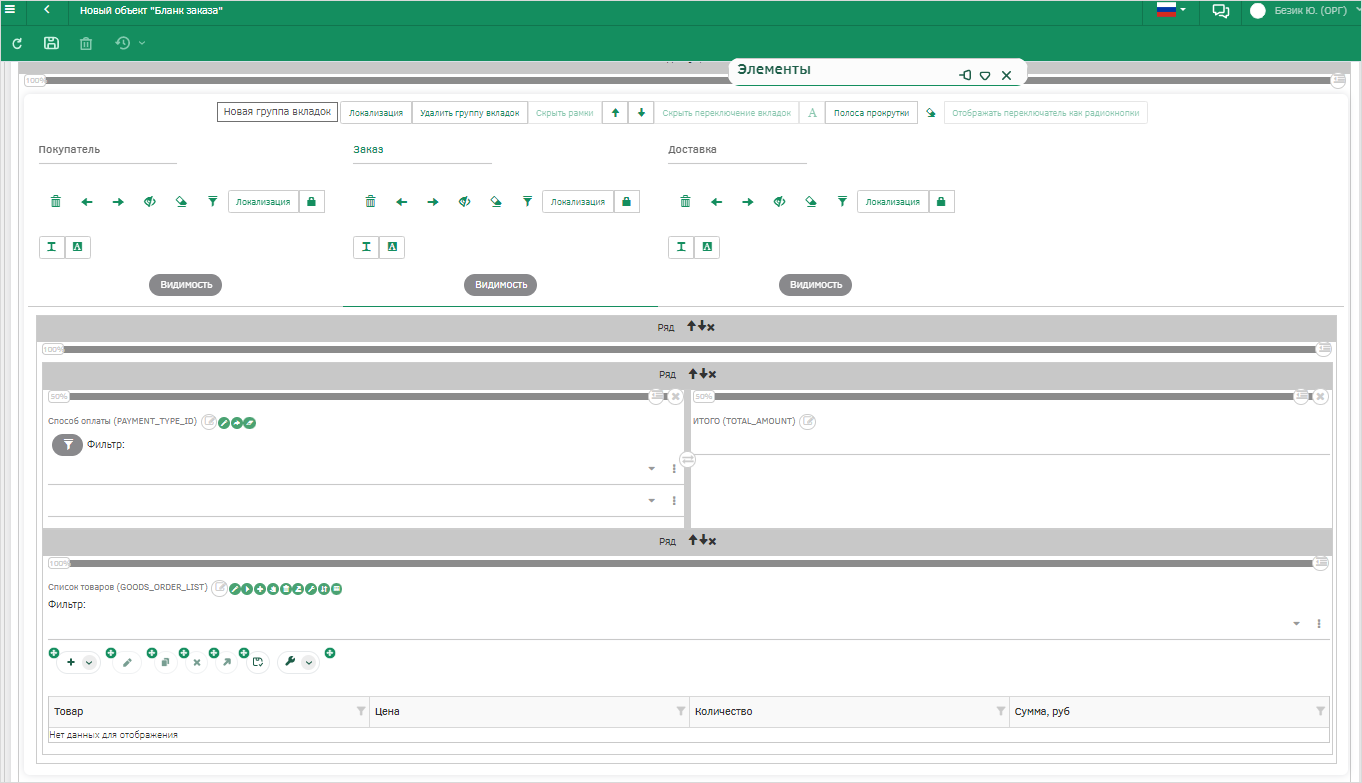
Task: Click Видимость under the Доставка tab
Action: point(816,285)
